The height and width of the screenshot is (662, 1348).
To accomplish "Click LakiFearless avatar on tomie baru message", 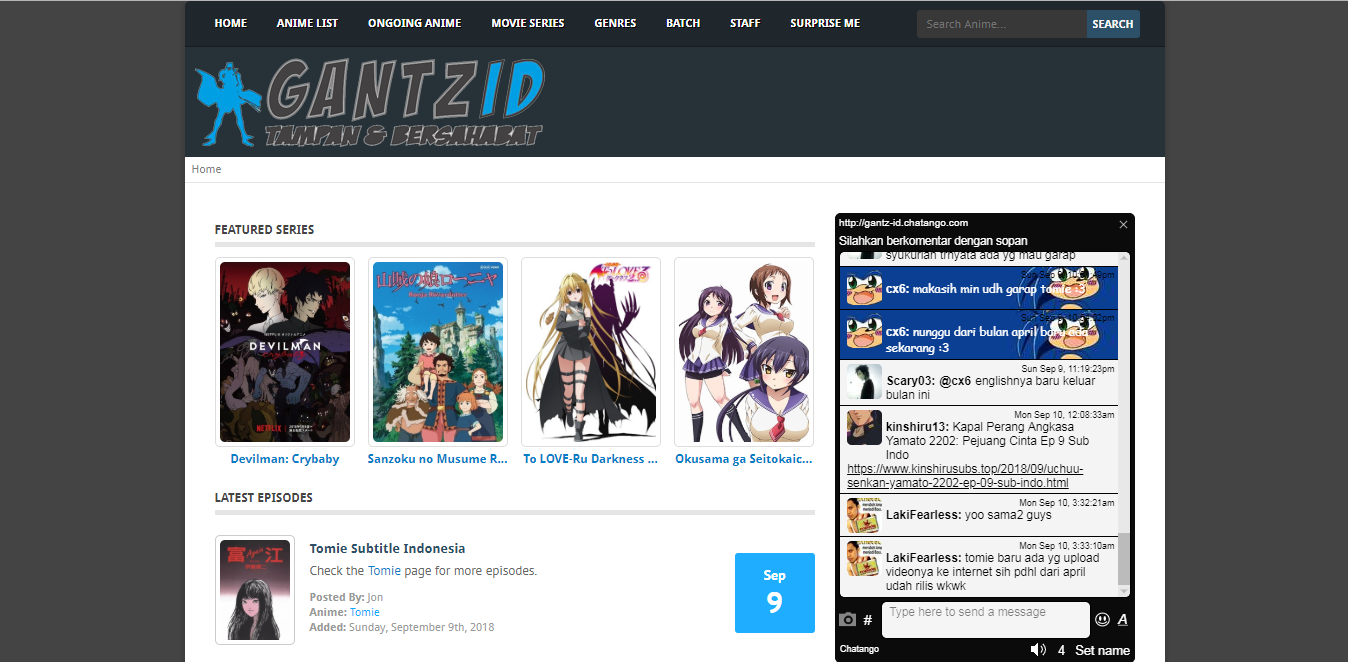I will click(864, 558).
